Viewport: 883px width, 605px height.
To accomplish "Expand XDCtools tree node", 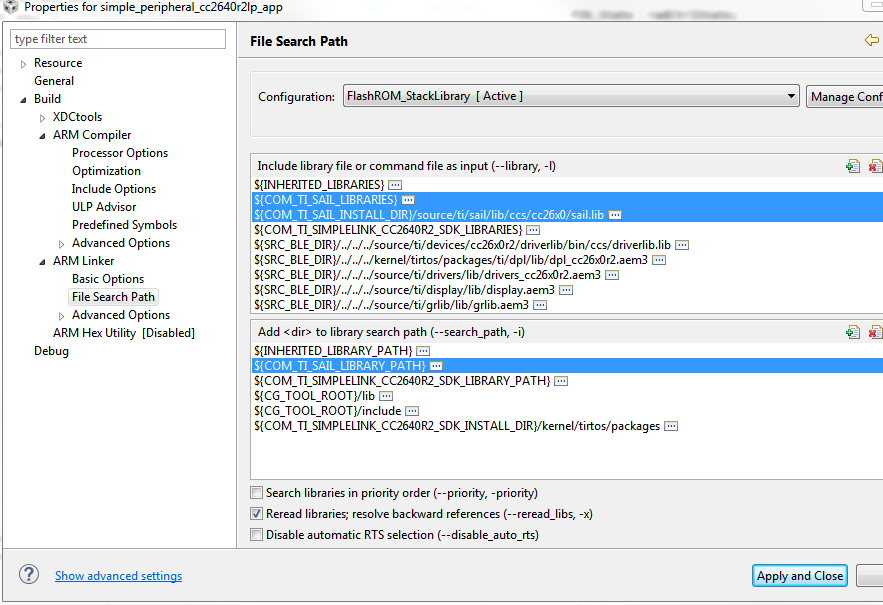I will pos(42,118).
